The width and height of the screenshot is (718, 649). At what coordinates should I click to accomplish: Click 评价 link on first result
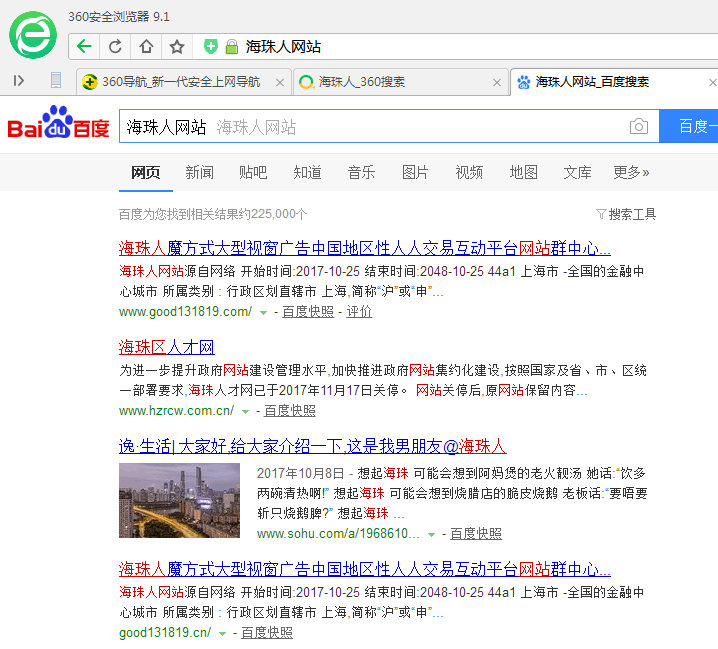[x=359, y=312]
